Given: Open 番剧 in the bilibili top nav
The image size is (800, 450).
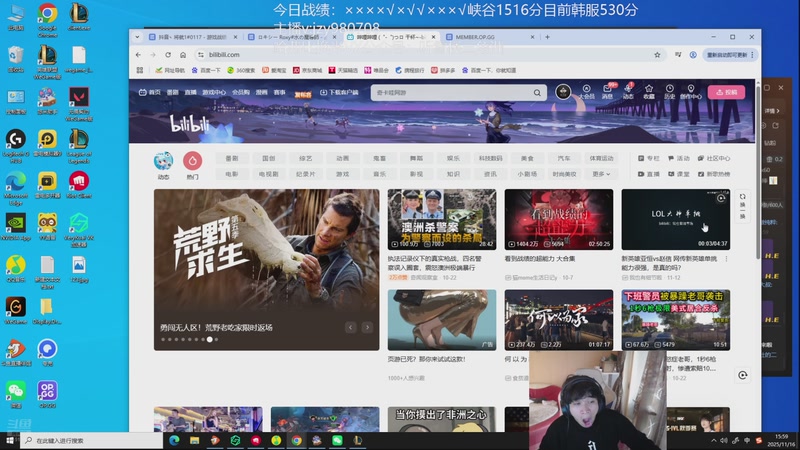Looking at the screenshot, I should coord(172,92).
